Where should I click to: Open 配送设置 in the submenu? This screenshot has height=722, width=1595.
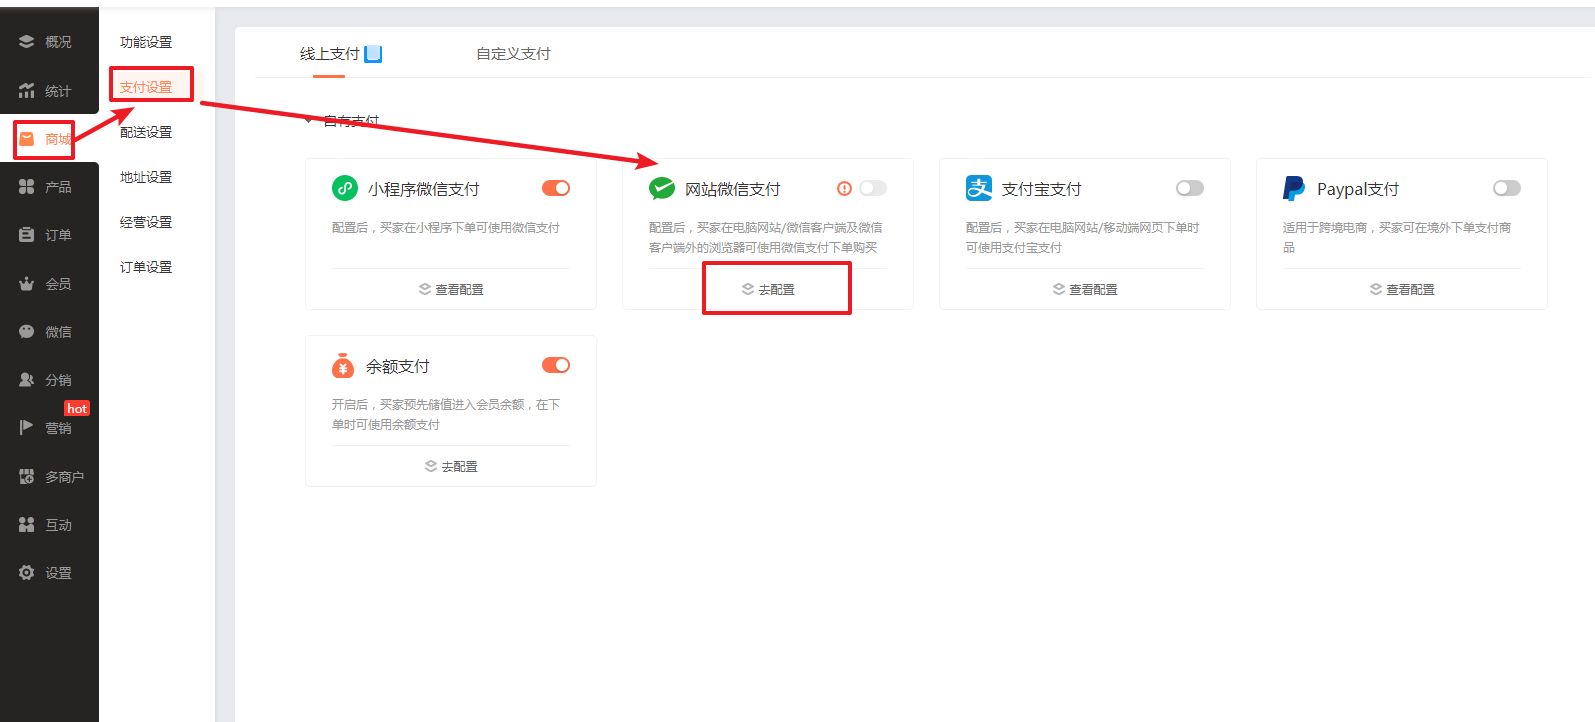pyautogui.click(x=146, y=132)
